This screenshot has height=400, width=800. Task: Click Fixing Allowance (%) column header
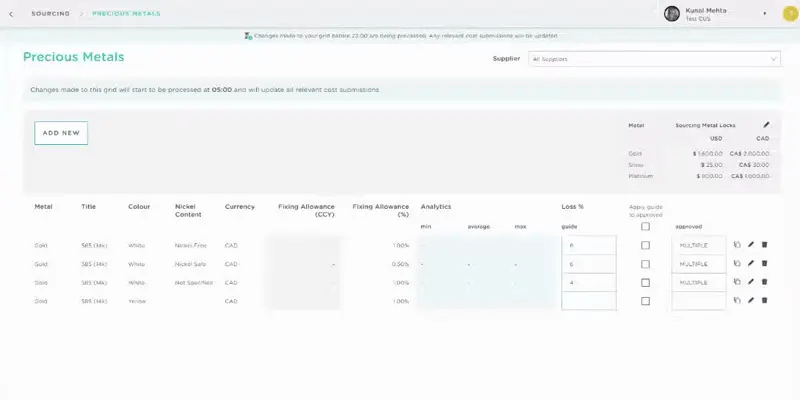[381, 211]
